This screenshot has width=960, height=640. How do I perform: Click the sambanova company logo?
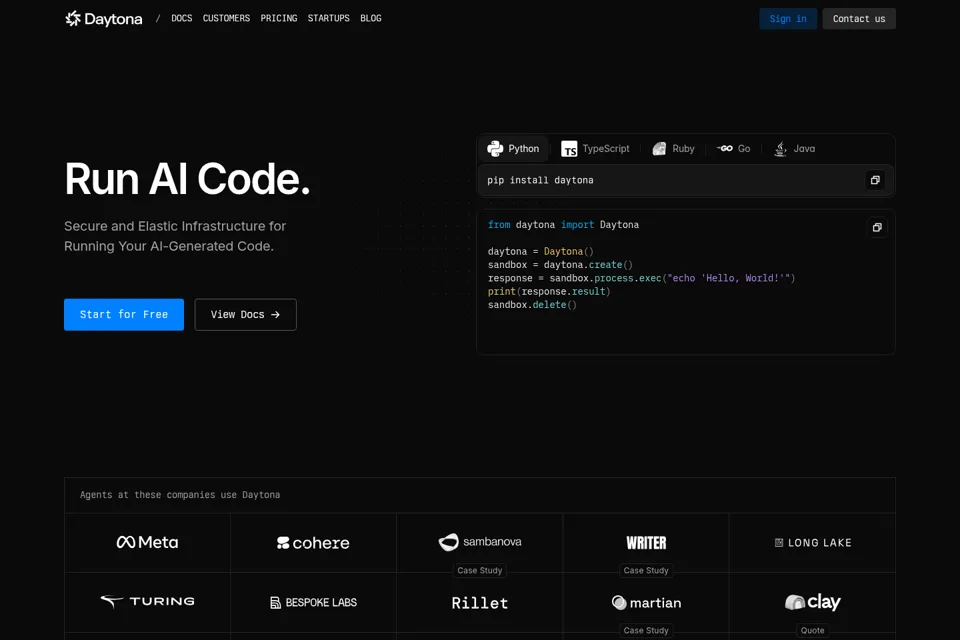(x=480, y=542)
